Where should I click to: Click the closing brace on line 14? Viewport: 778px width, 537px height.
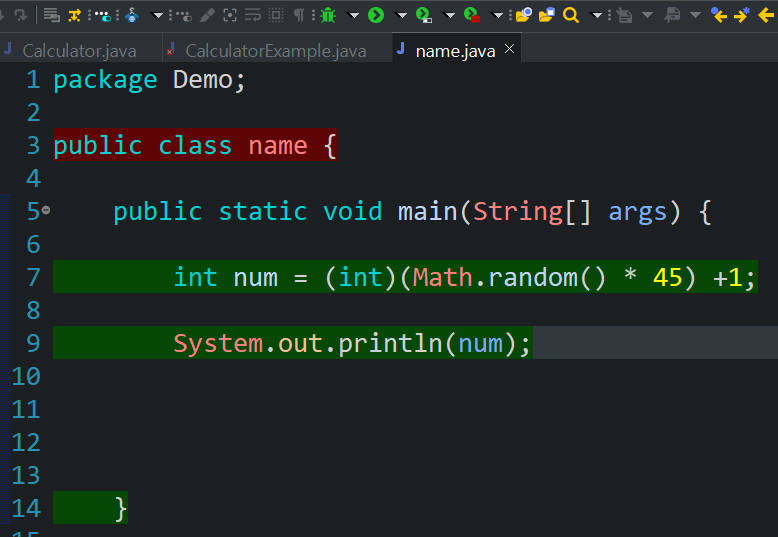tap(121, 508)
